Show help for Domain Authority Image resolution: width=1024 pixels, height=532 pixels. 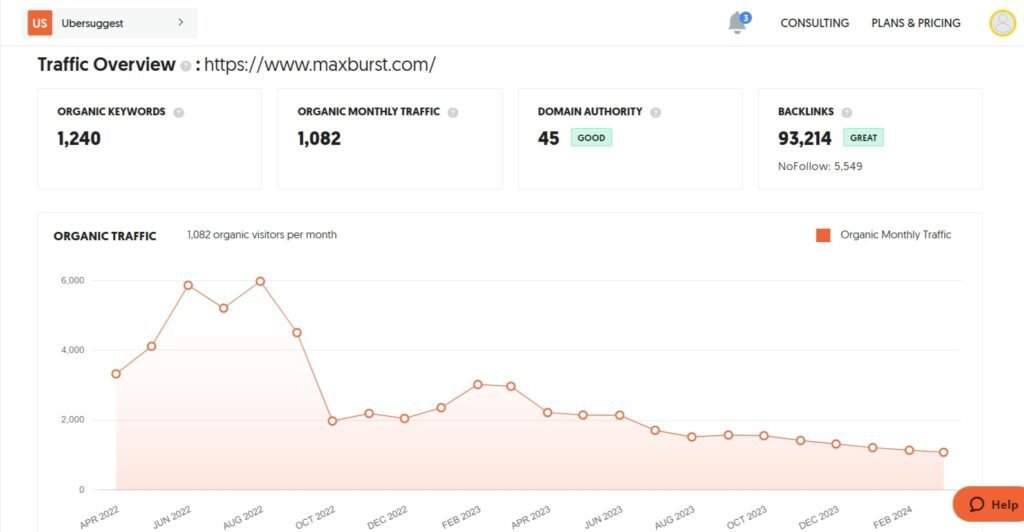[x=656, y=112]
